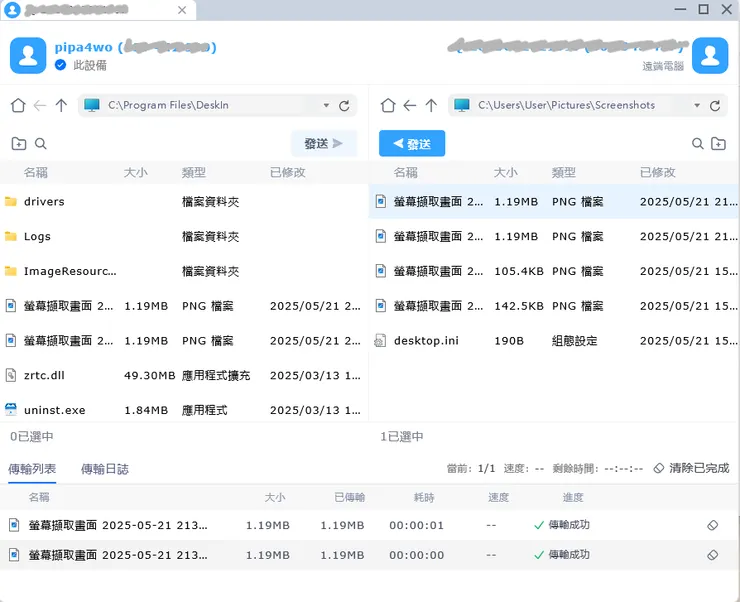Select transfer row taking 00:00:01

click(x=370, y=525)
